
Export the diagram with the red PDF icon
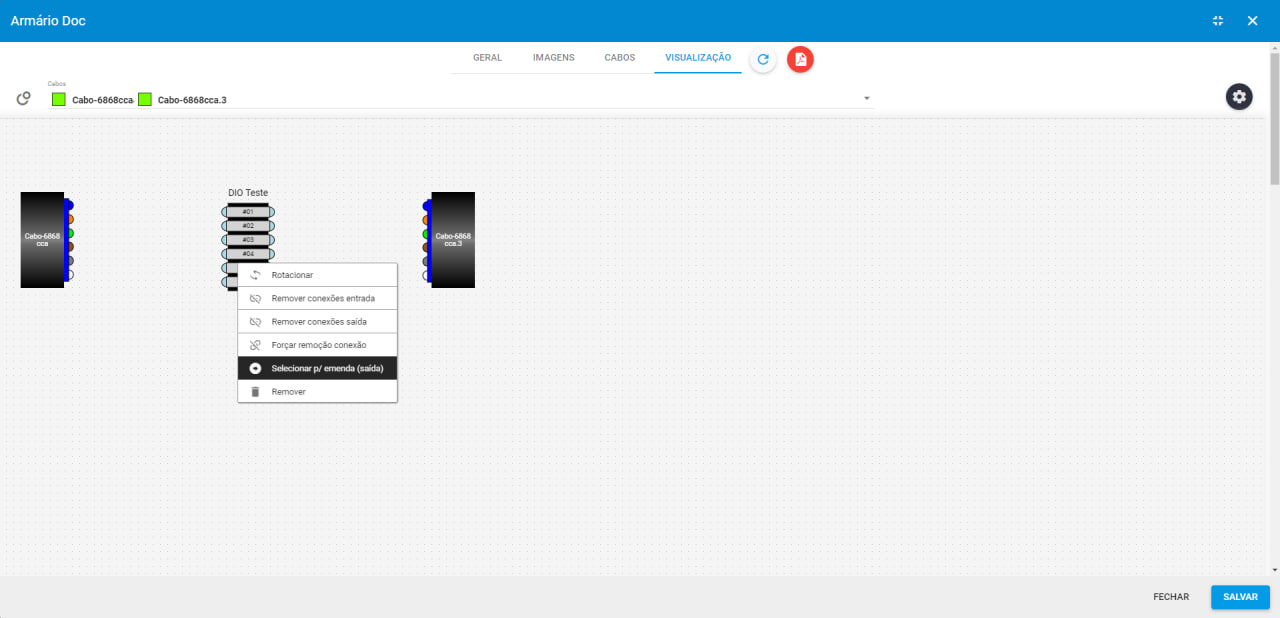tap(800, 59)
